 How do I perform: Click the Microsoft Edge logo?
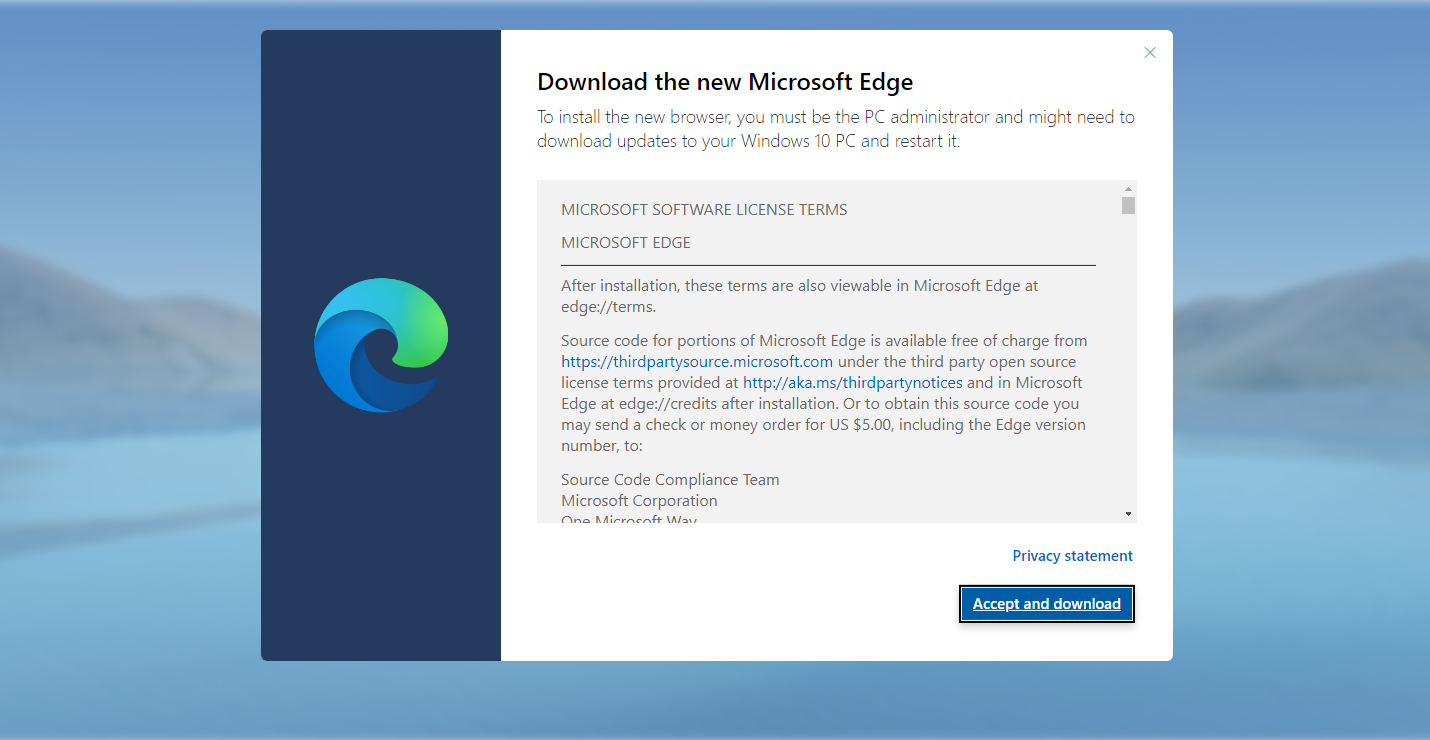[381, 345]
